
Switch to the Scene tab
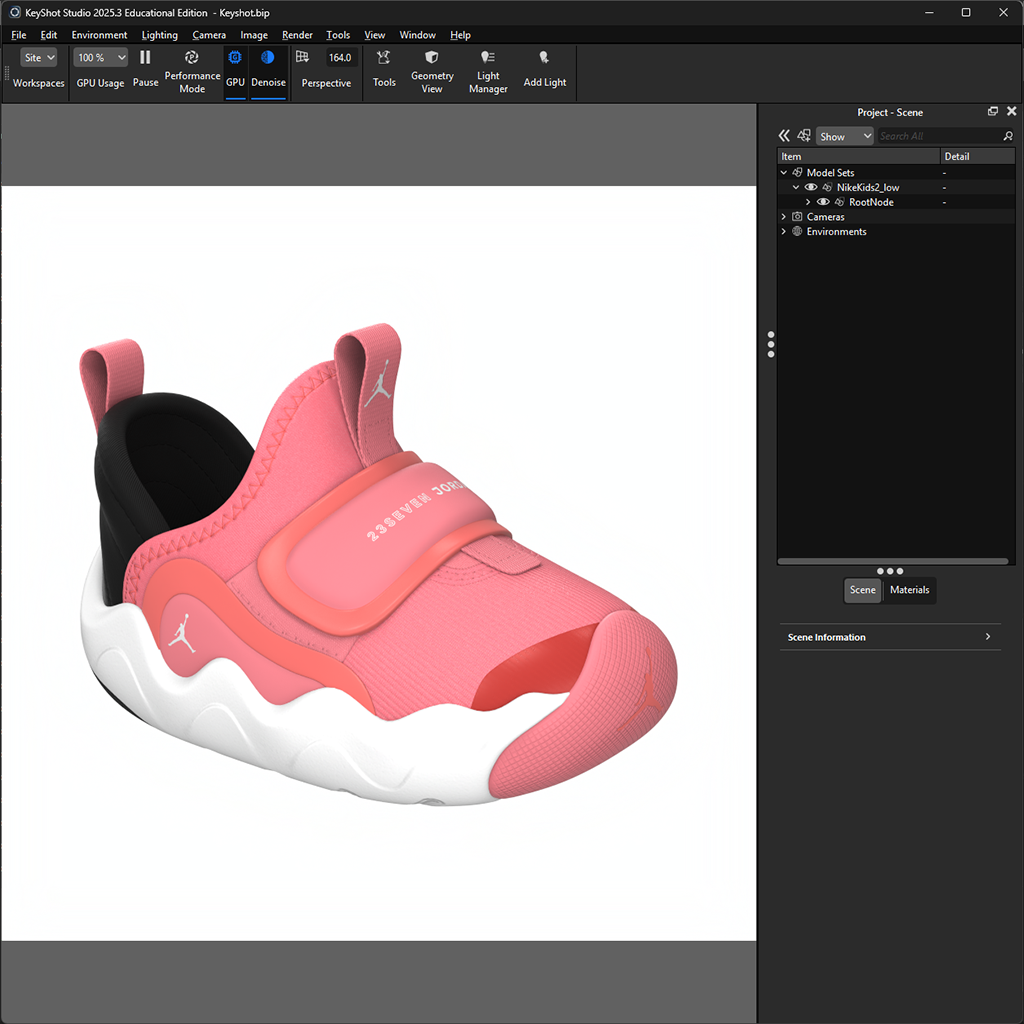(x=862, y=590)
